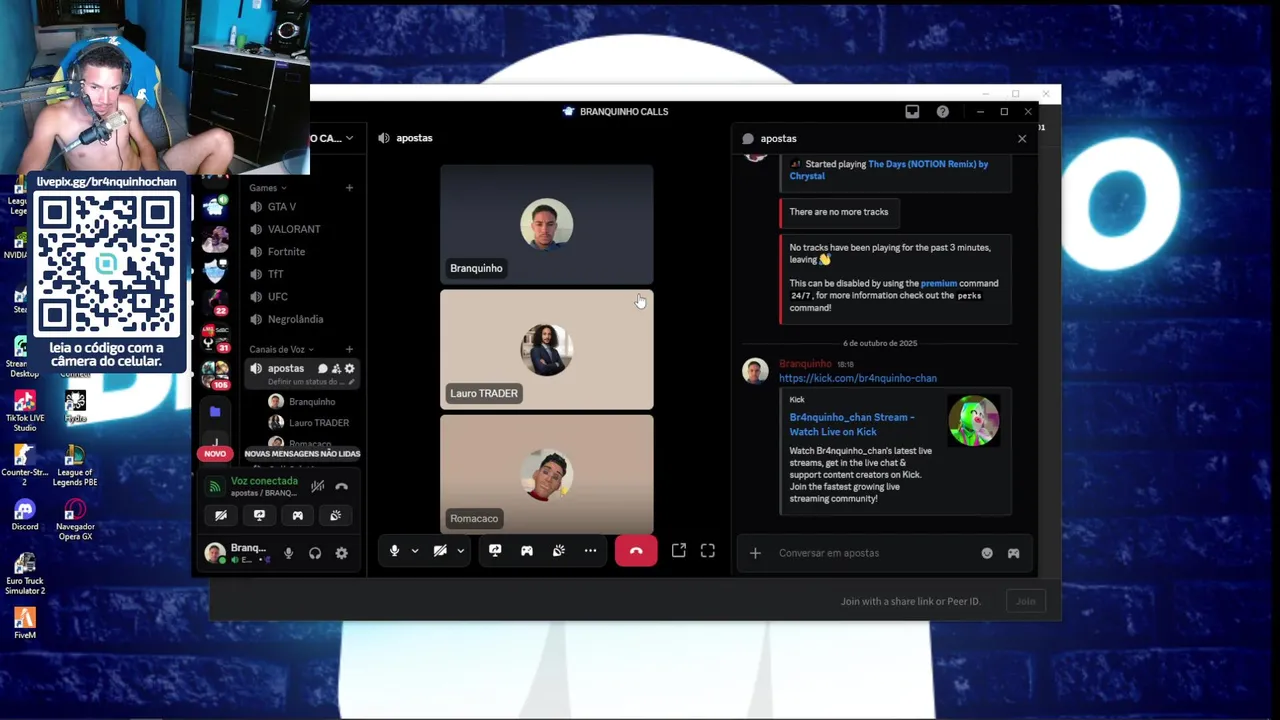Viewport: 1280px width, 720px height.
Task: Open user settings gear in user panel
Action: pyautogui.click(x=341, y=553)
